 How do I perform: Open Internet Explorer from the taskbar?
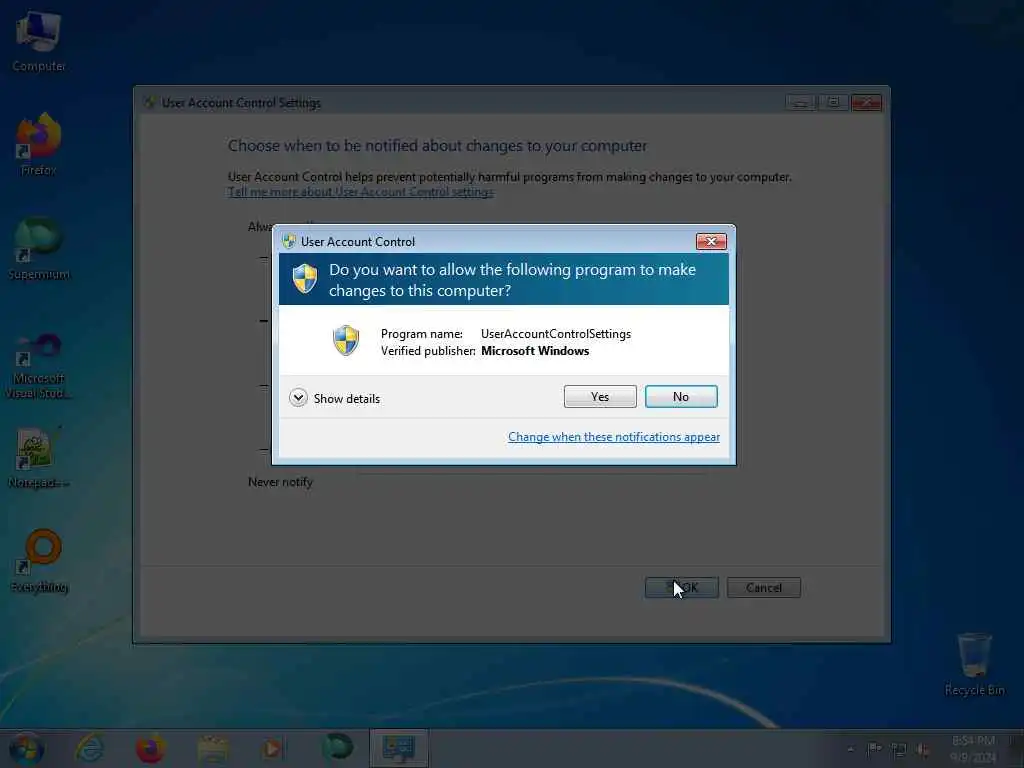click(89, 748)
